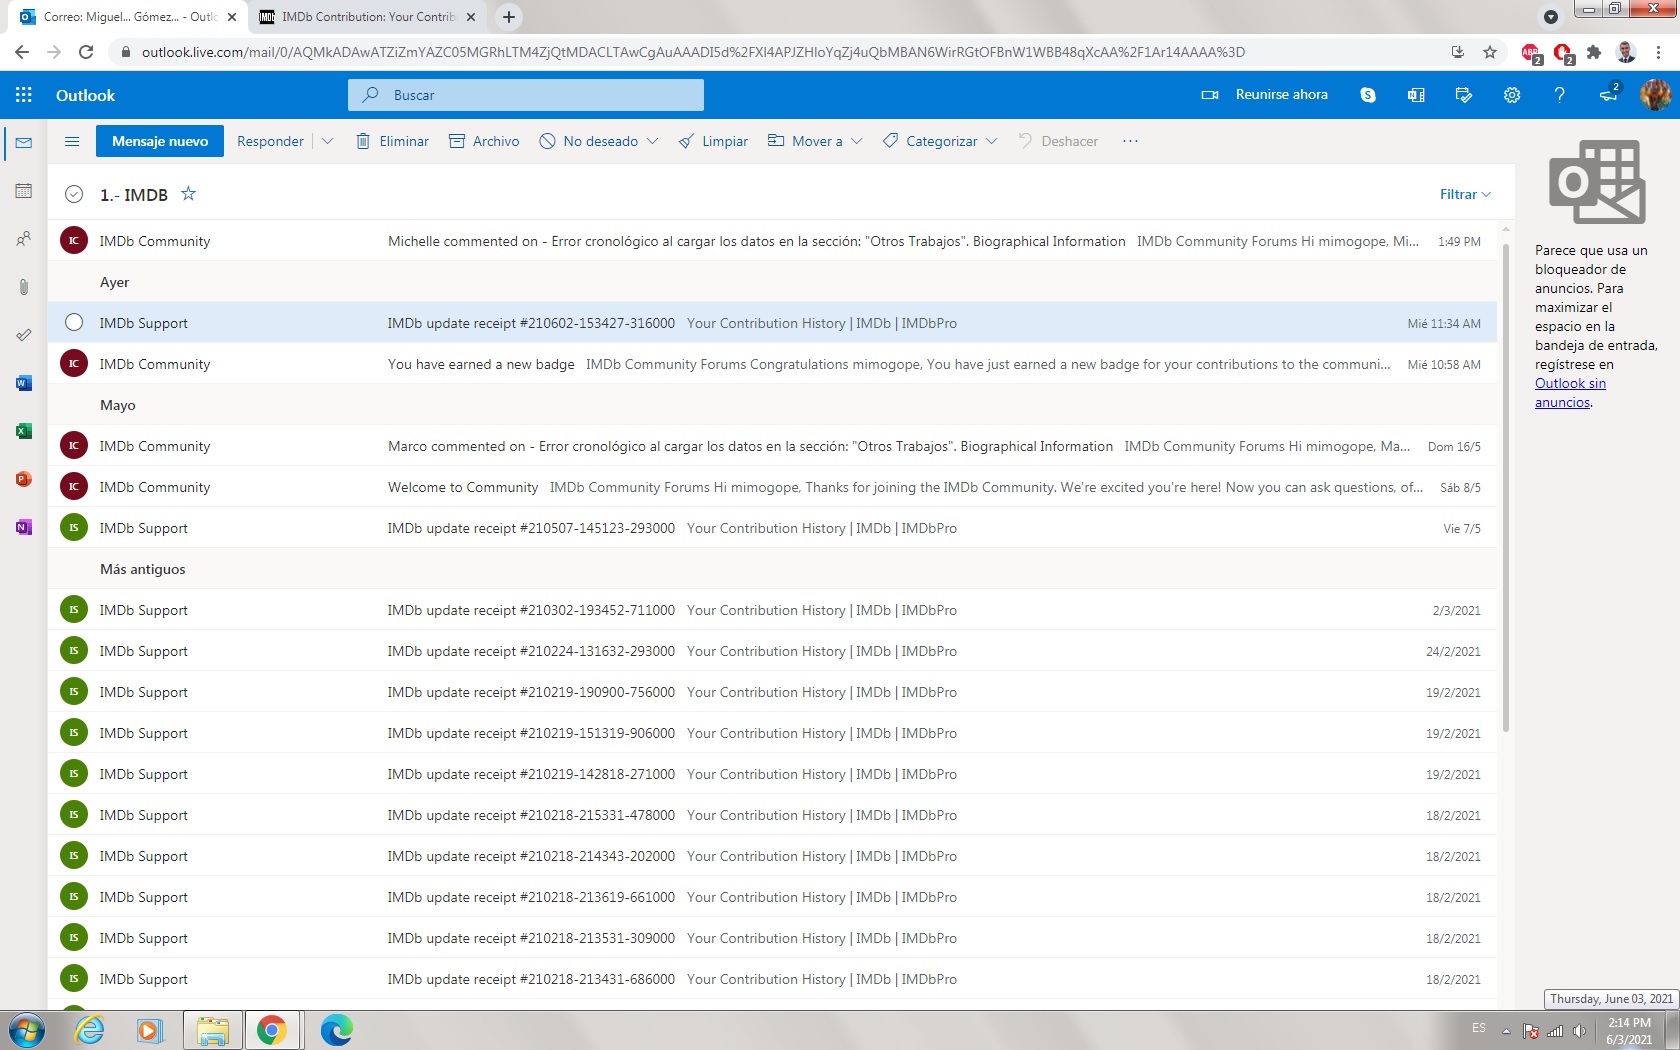Expand the Responder options arrow
Image resolution: width=1680 pixels, height=1050 pixels.
point(327,141)
